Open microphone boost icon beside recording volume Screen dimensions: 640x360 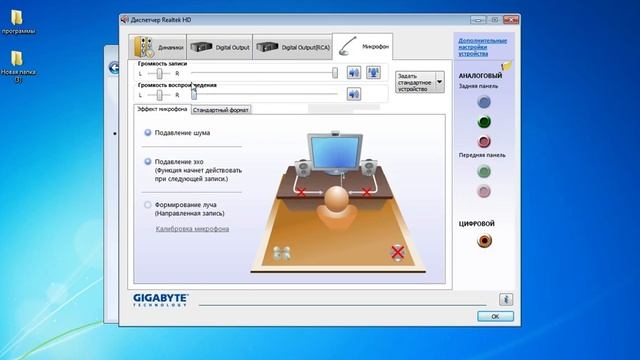[373, 73]
